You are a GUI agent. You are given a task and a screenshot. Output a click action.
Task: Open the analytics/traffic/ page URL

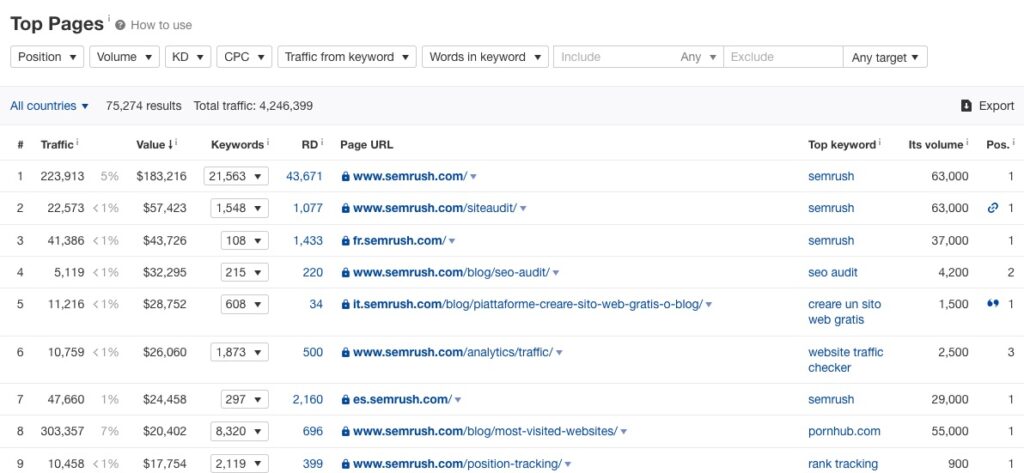coord(453,352)
